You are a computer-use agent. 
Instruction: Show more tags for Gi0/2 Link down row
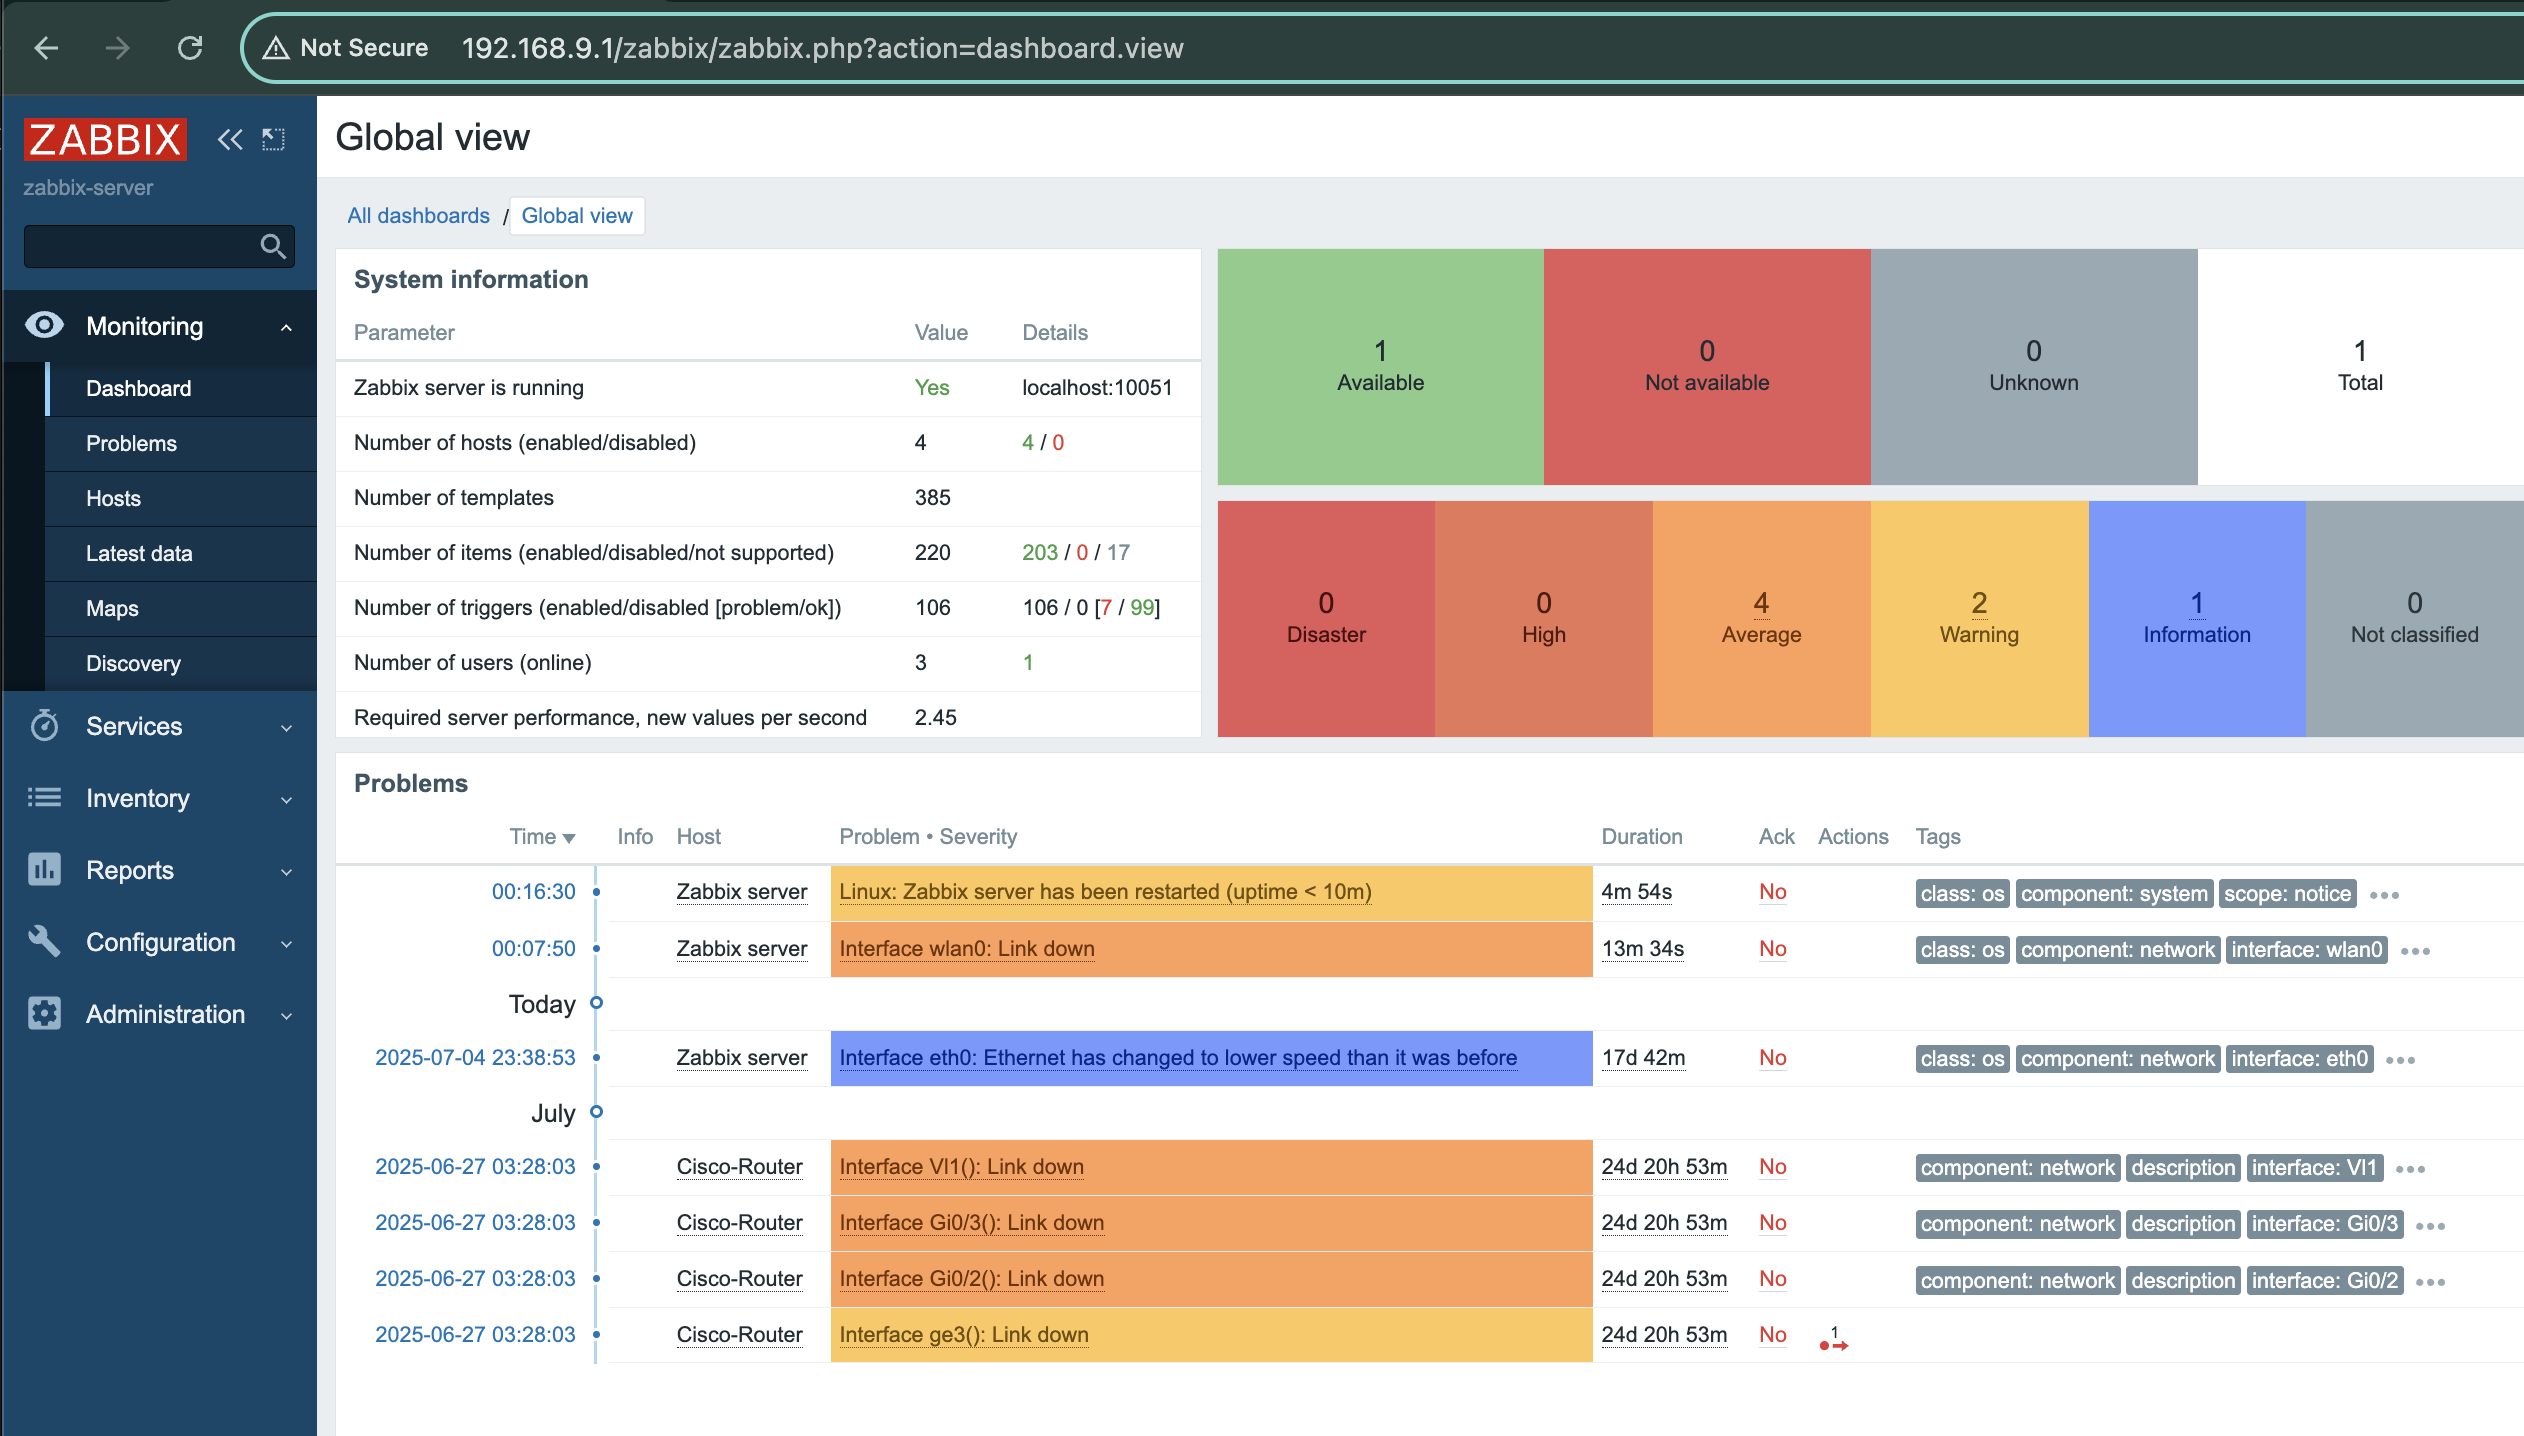tap(2430, 1281)
